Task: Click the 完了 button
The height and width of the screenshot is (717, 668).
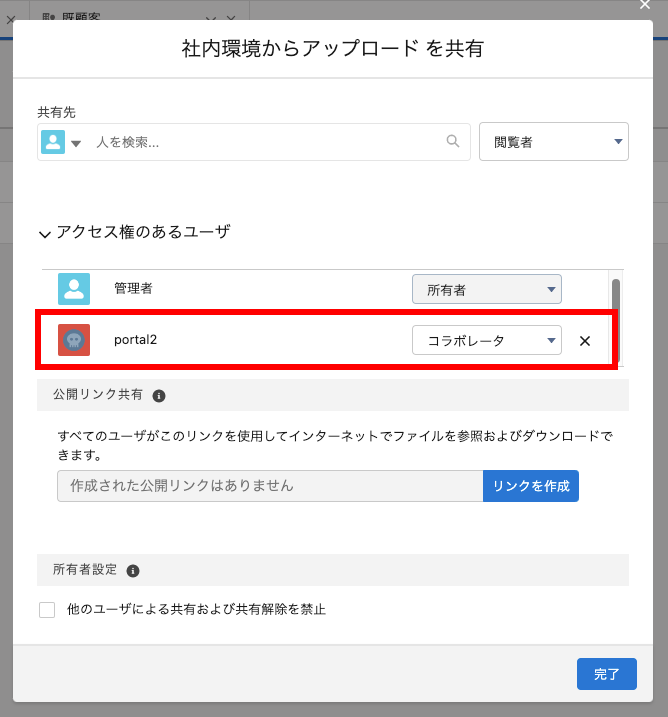Action: pos(606,674)
